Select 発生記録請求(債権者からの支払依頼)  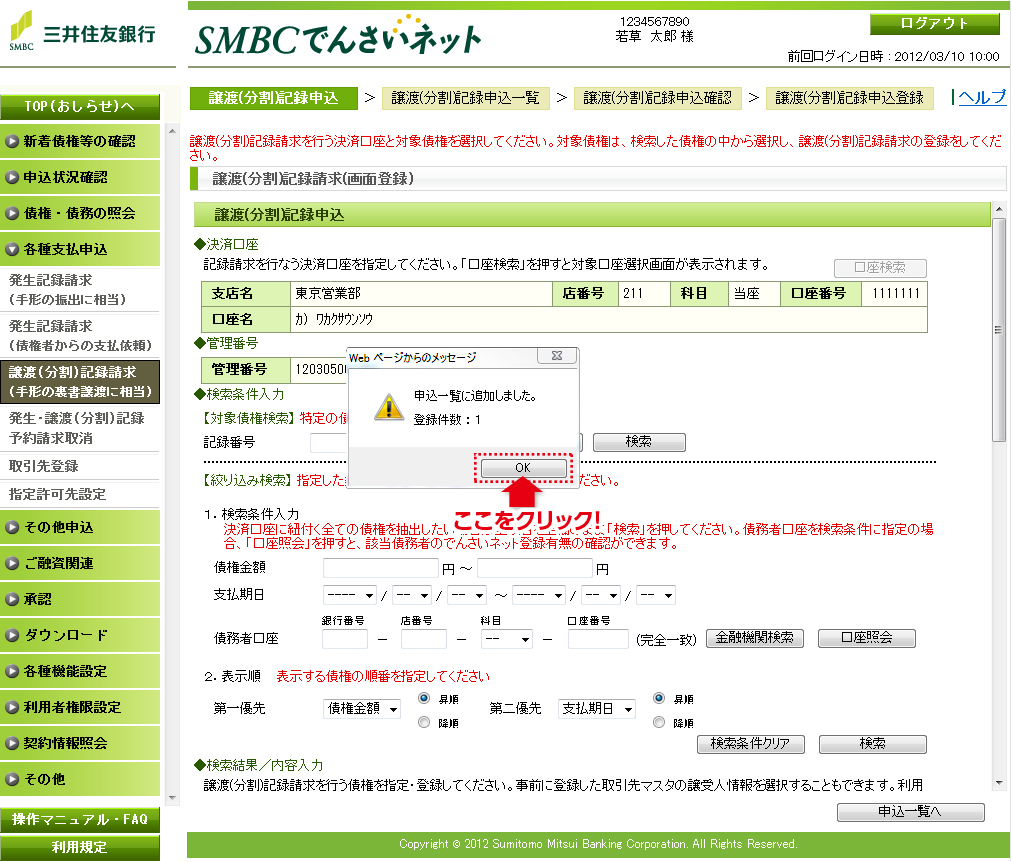(x=80, y=336)
